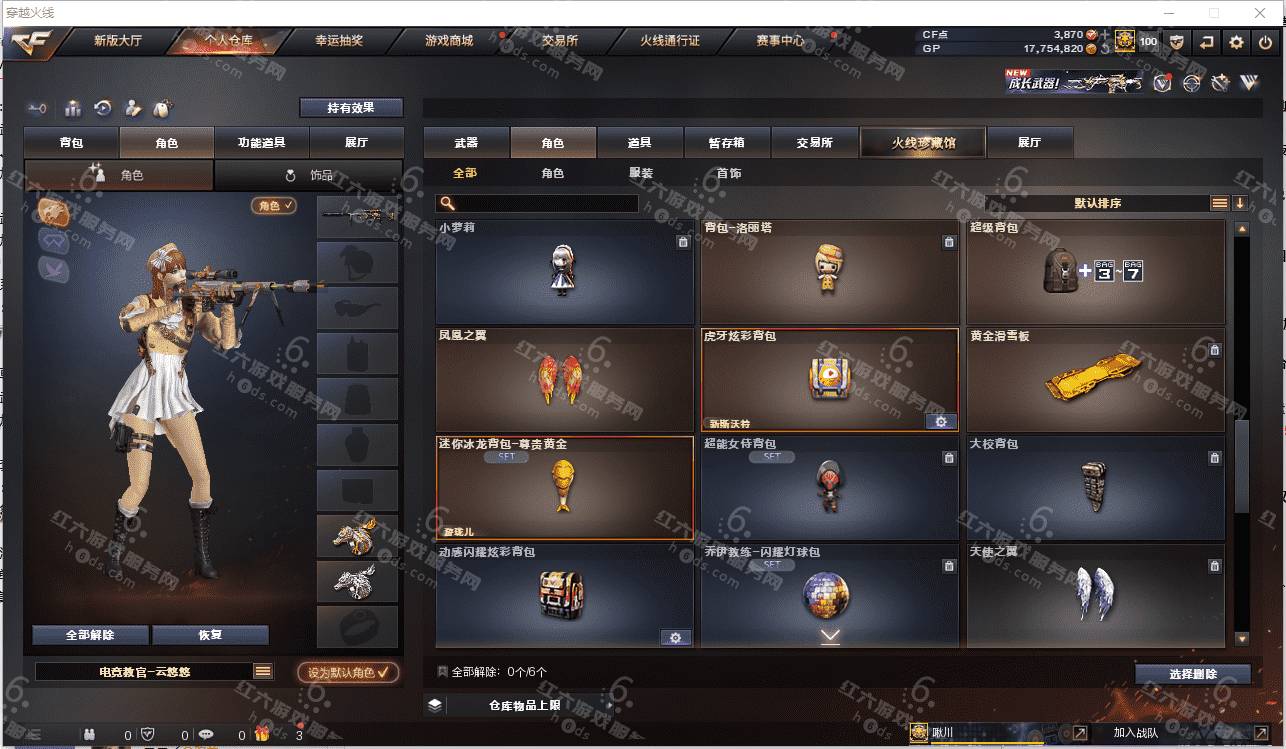Switch to the 火线珍藏馆 tab
1286x749 pixels.
[x=923, y=142]
